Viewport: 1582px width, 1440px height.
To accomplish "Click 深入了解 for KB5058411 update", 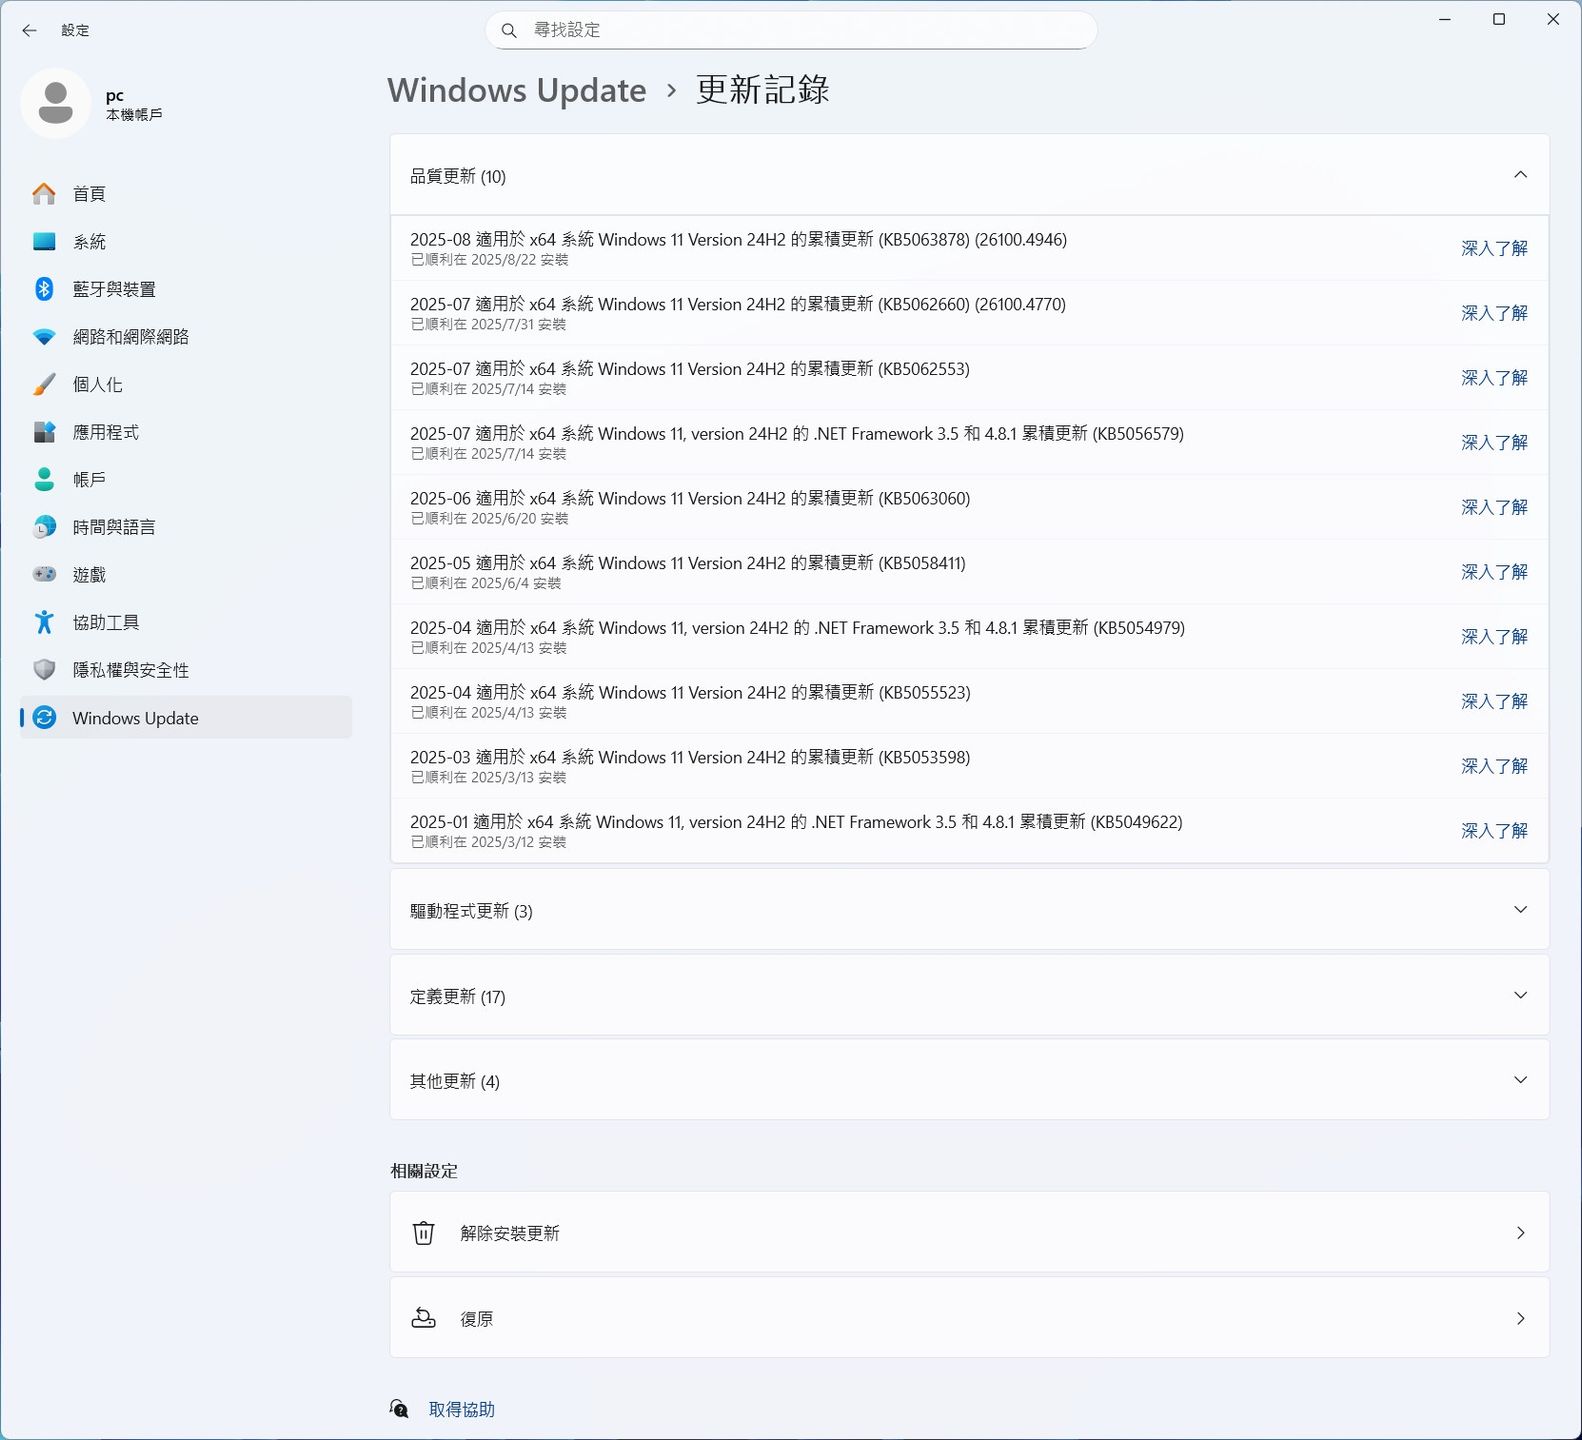I will click(x=1494, y=572).
